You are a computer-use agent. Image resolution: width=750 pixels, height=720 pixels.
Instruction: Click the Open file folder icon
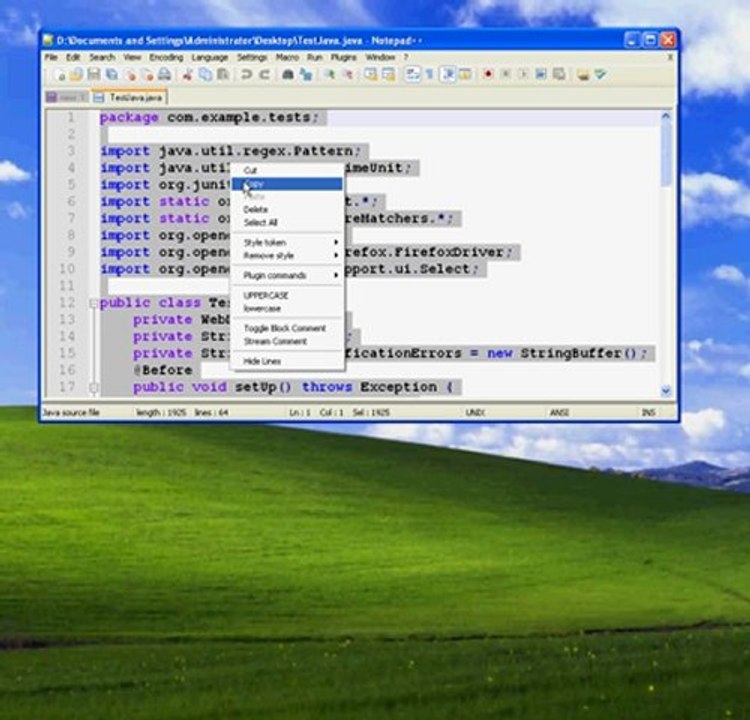tap(77, 75)
